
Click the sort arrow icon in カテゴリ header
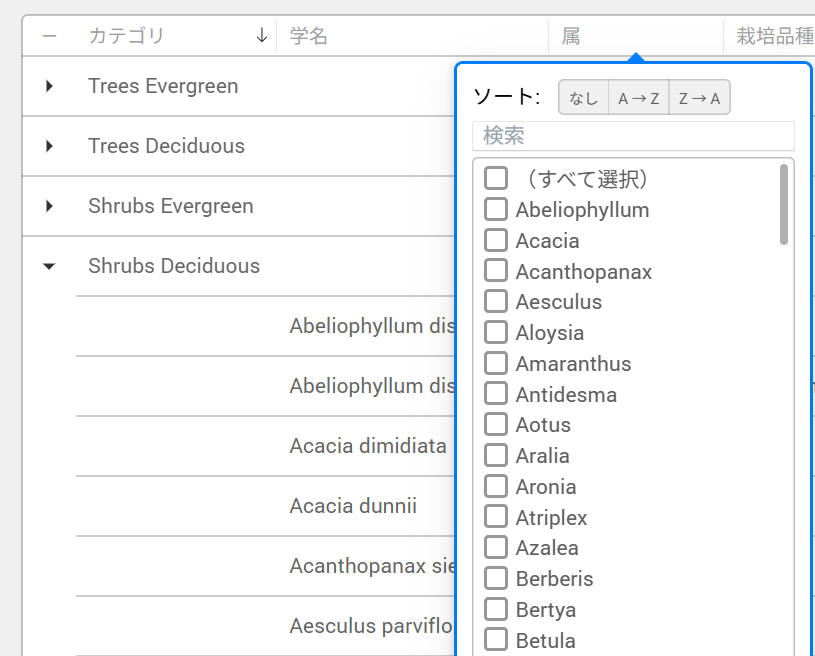[x=262, y=36]
